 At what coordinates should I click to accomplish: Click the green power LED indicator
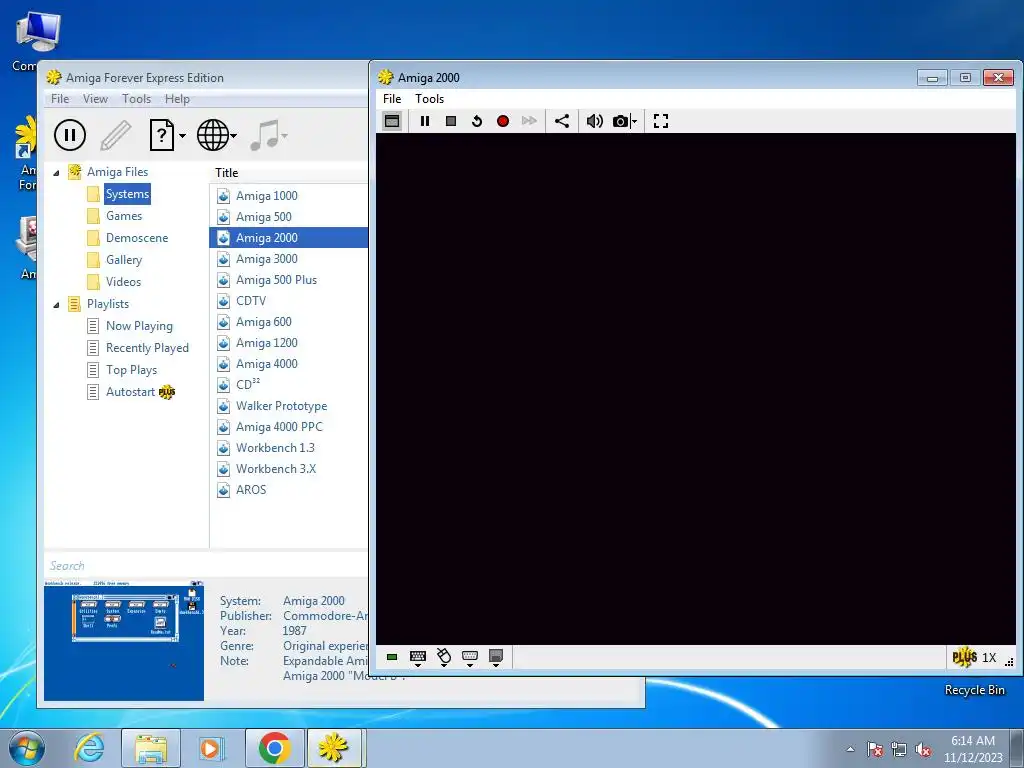click(392, 657)
